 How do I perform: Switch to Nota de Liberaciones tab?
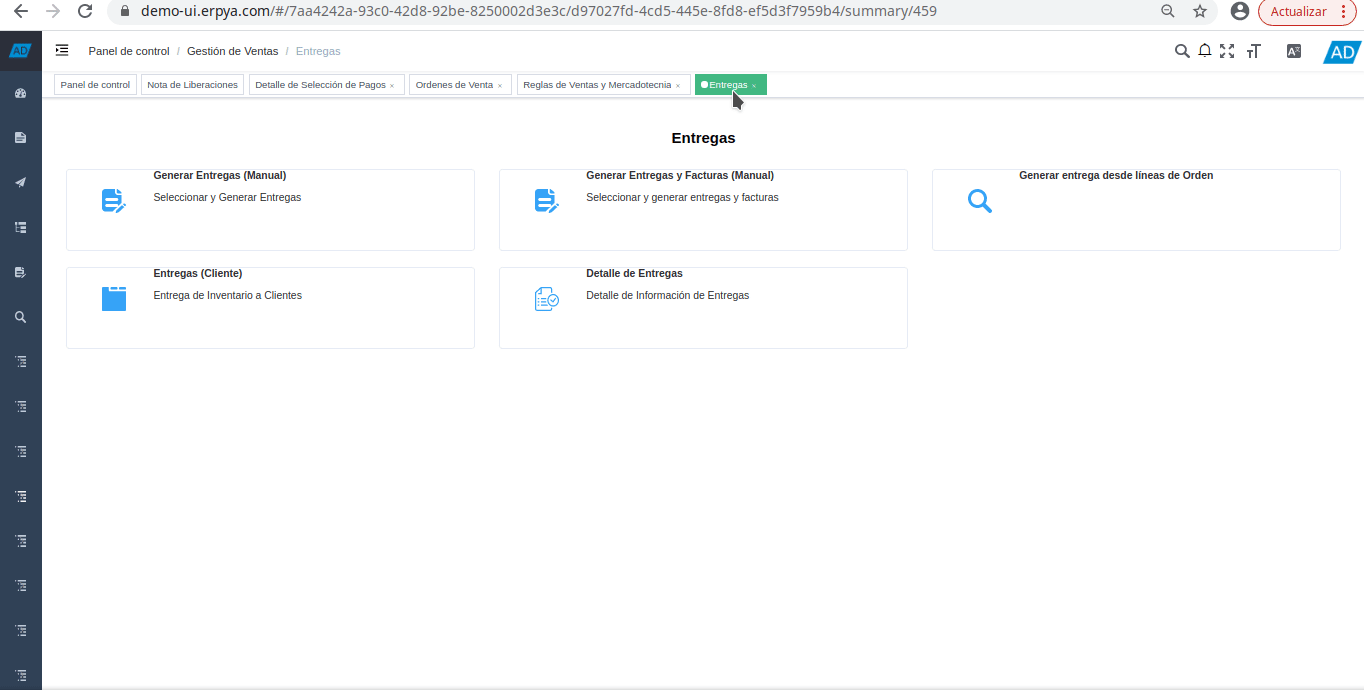[192, 85]
